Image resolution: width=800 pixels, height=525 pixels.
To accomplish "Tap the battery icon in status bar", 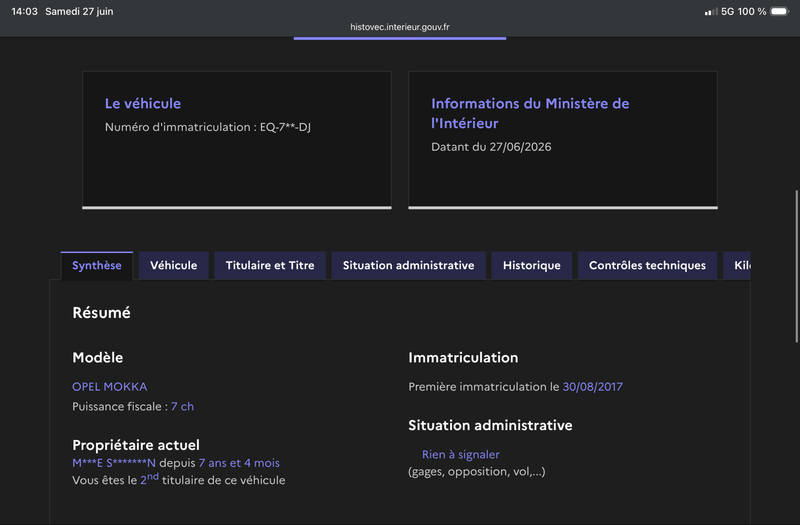I will coord(780,11).
